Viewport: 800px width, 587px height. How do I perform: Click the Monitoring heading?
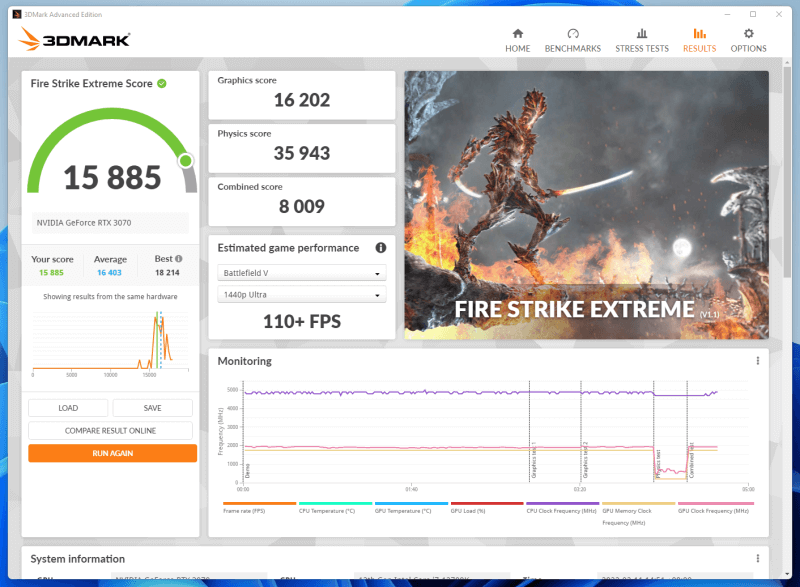click(244, 361)
